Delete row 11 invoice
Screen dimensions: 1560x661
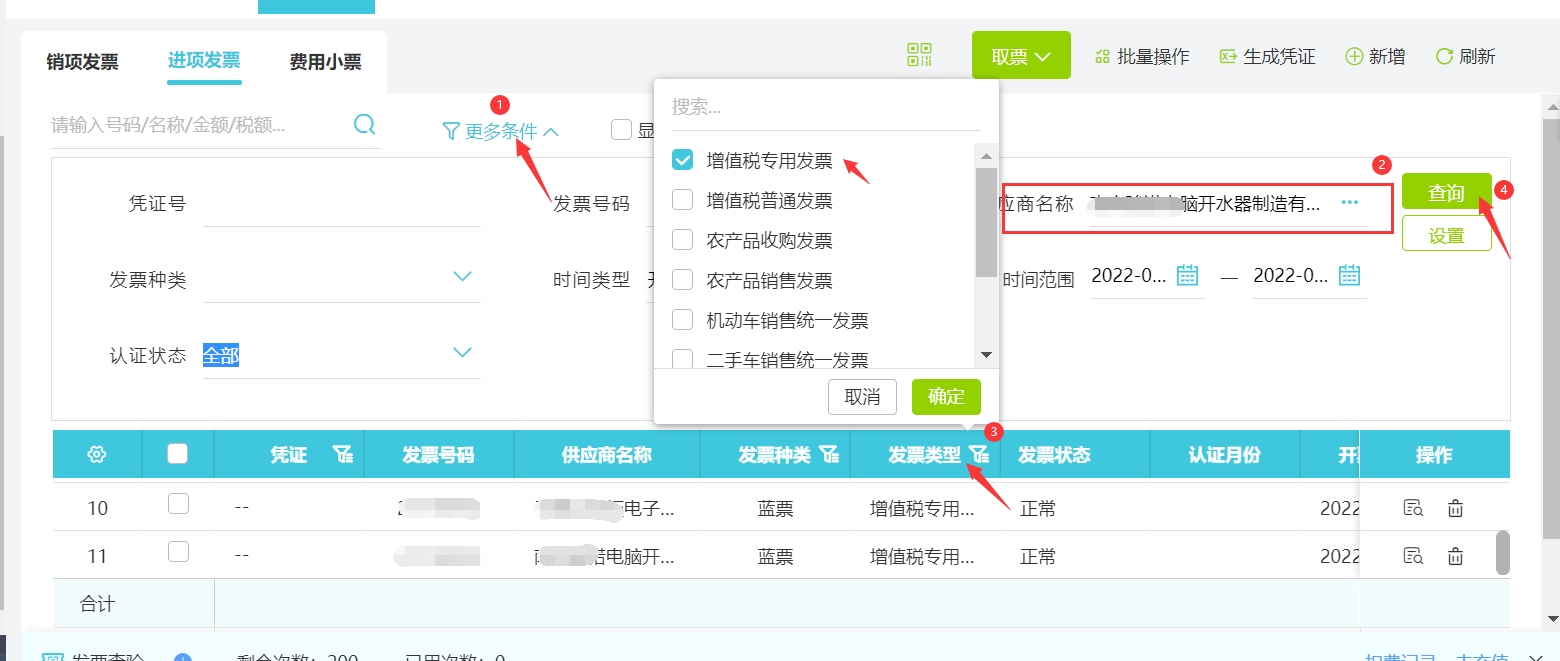(1455, 556)
